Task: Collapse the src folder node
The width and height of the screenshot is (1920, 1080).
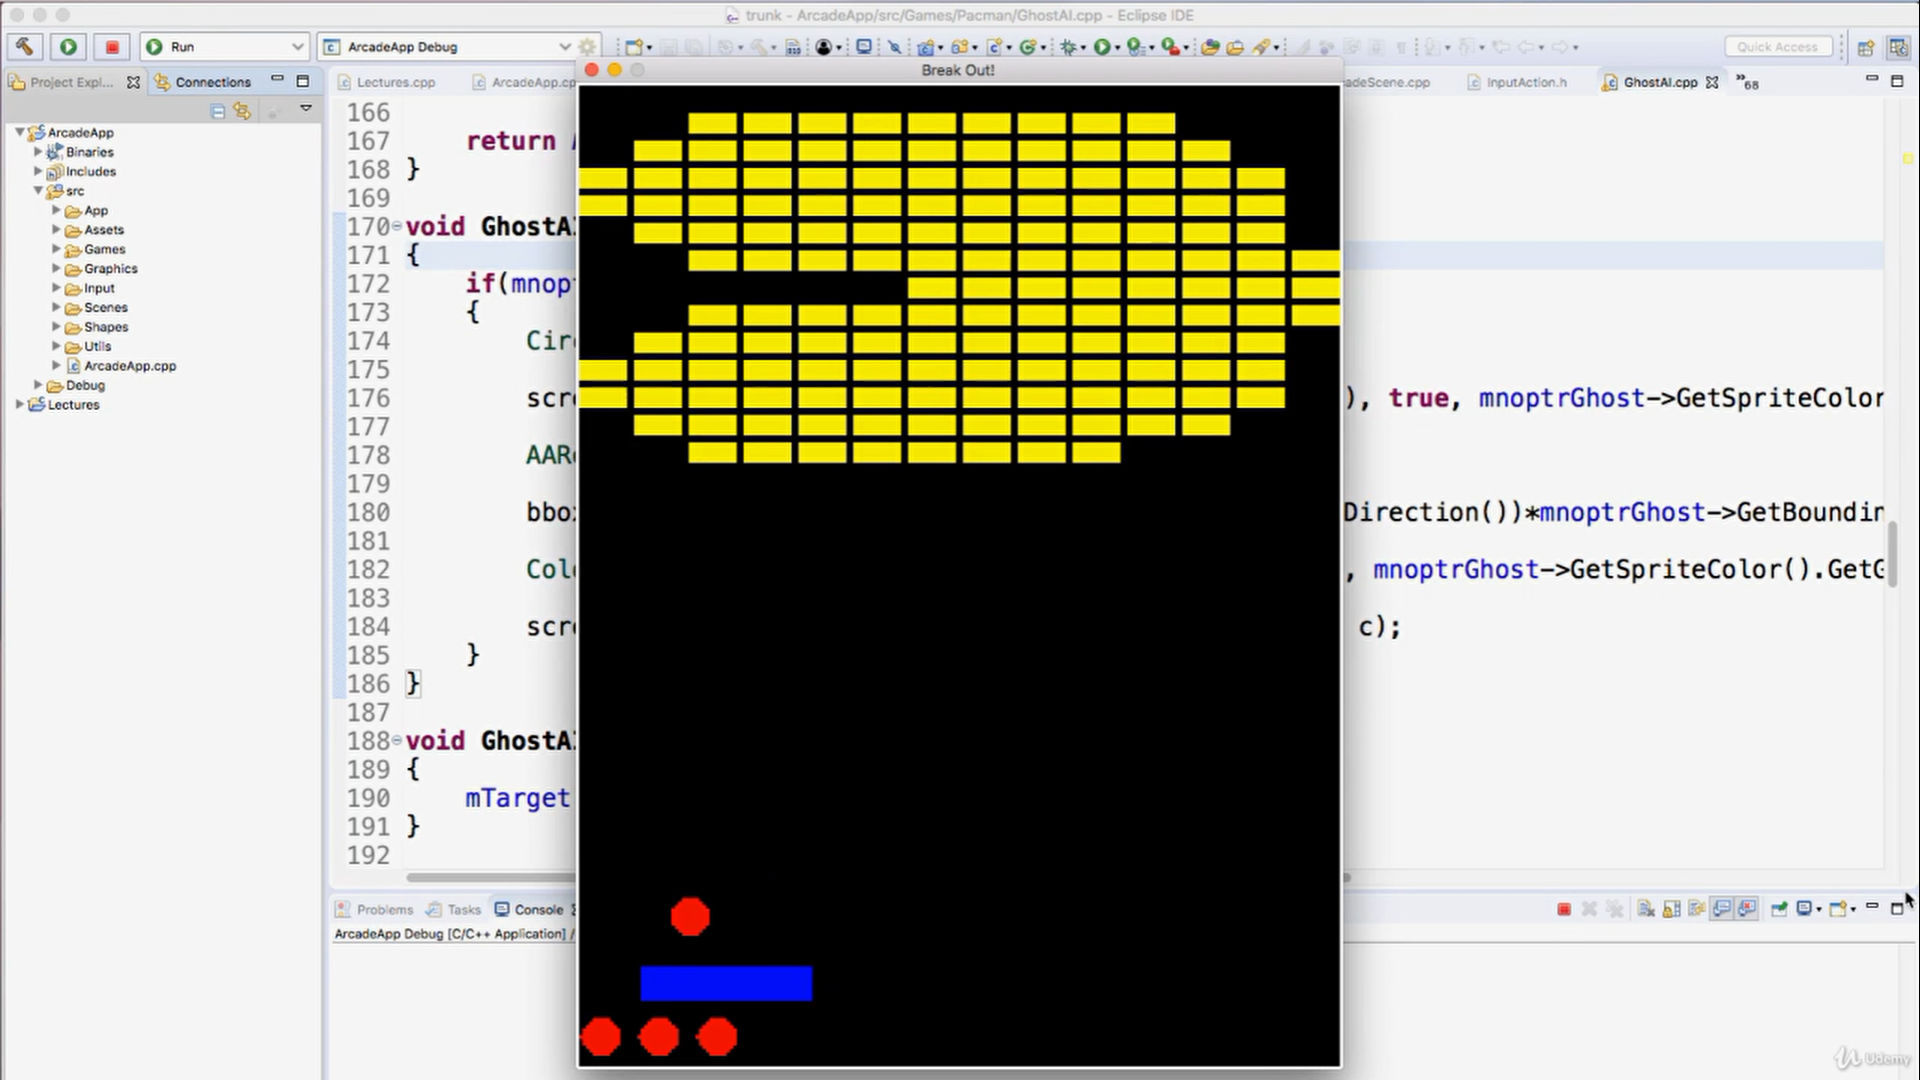Action: (x=38, y=190)
